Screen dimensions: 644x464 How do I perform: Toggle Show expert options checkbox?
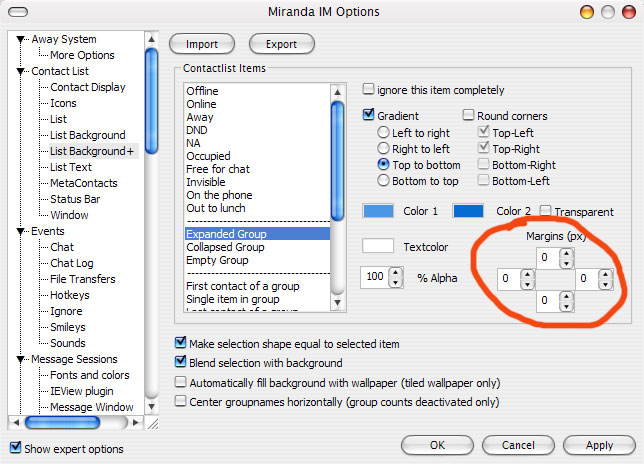pos(16,447)
